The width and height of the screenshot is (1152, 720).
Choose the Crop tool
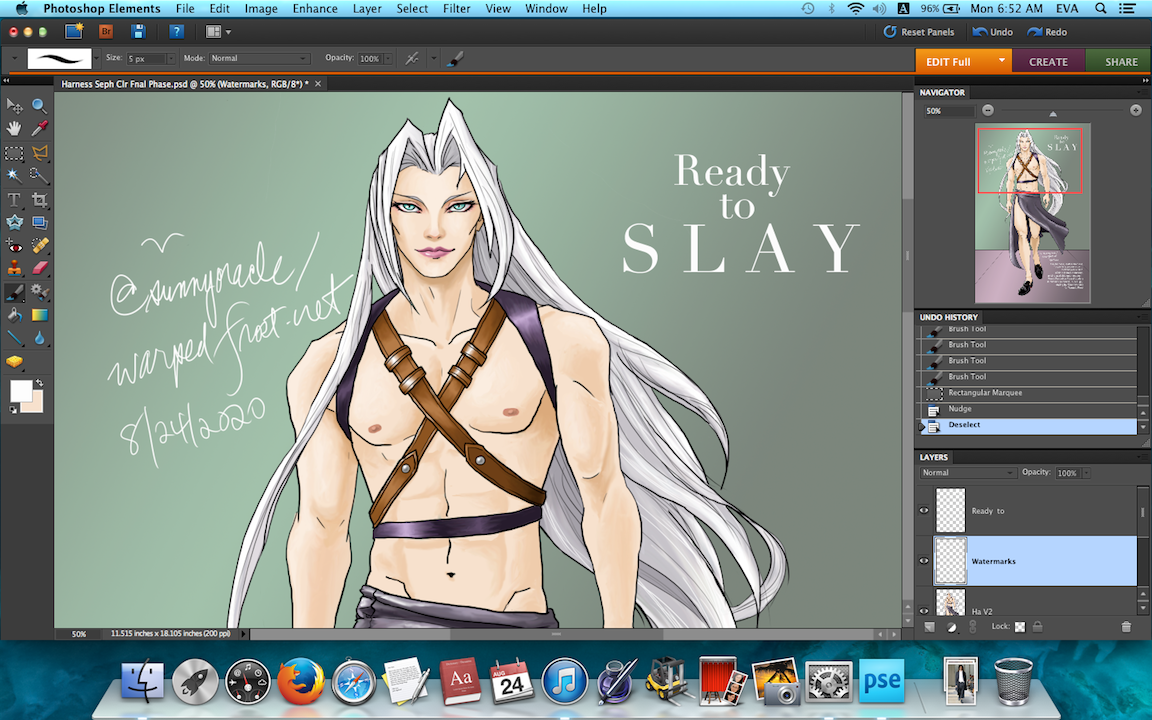40,200
